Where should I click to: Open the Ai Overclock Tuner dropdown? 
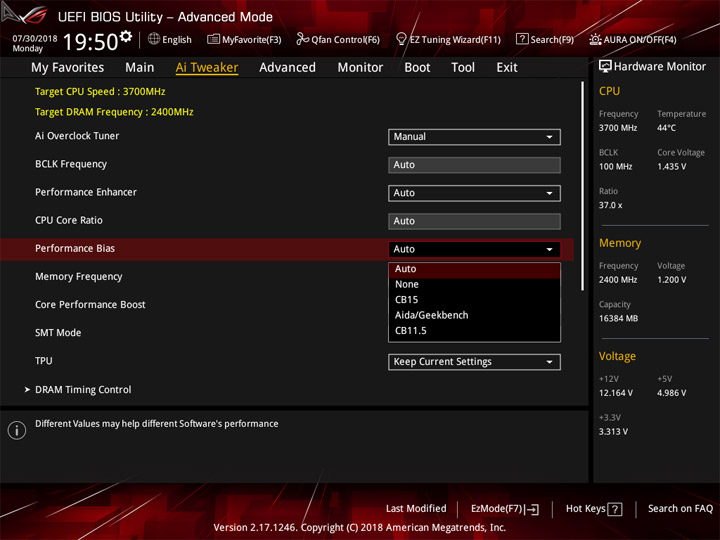(x=474, y=137)
